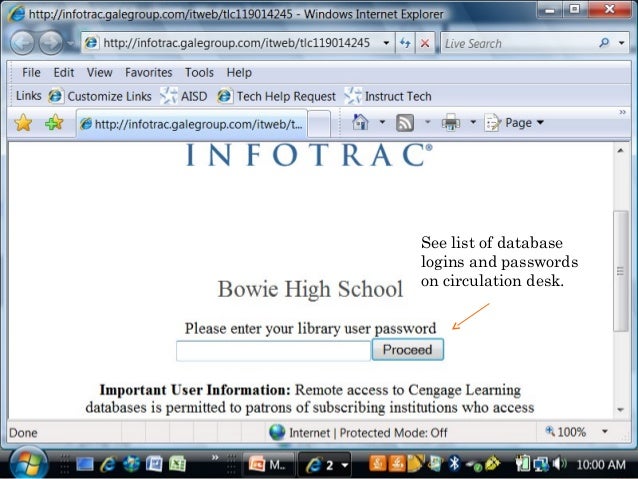Screen dimensions: 638x479
Task: Click the browser Back arrow button
Action: 22,43
